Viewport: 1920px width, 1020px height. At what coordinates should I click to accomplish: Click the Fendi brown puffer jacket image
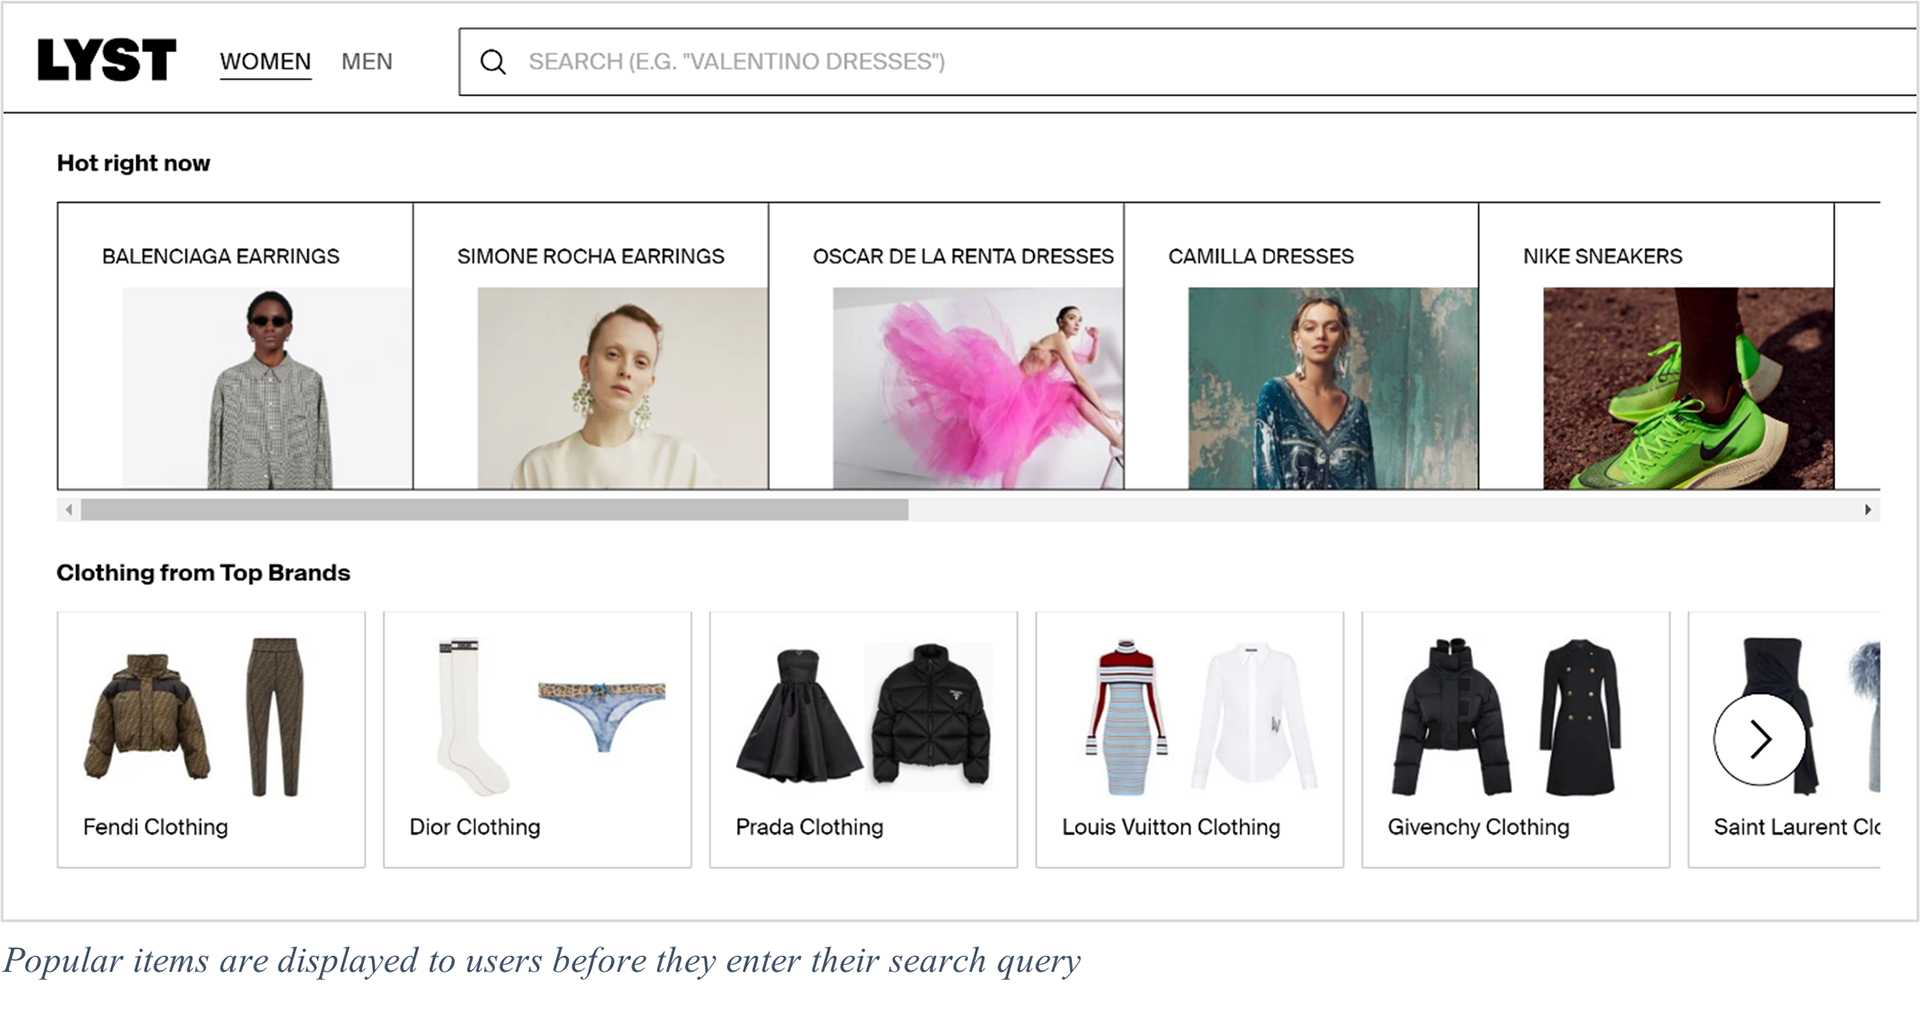[147, 716]
